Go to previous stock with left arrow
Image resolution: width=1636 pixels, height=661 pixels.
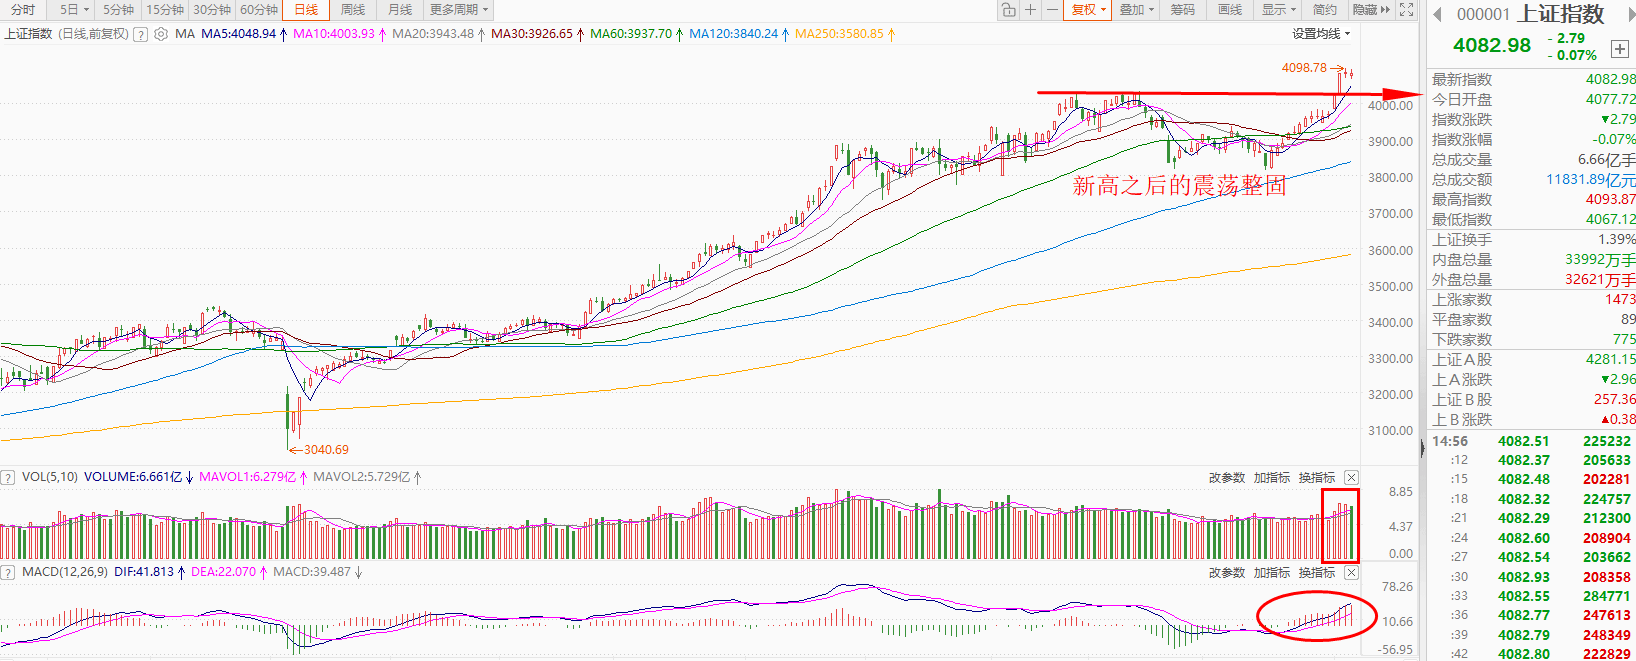click(1437, 14)
